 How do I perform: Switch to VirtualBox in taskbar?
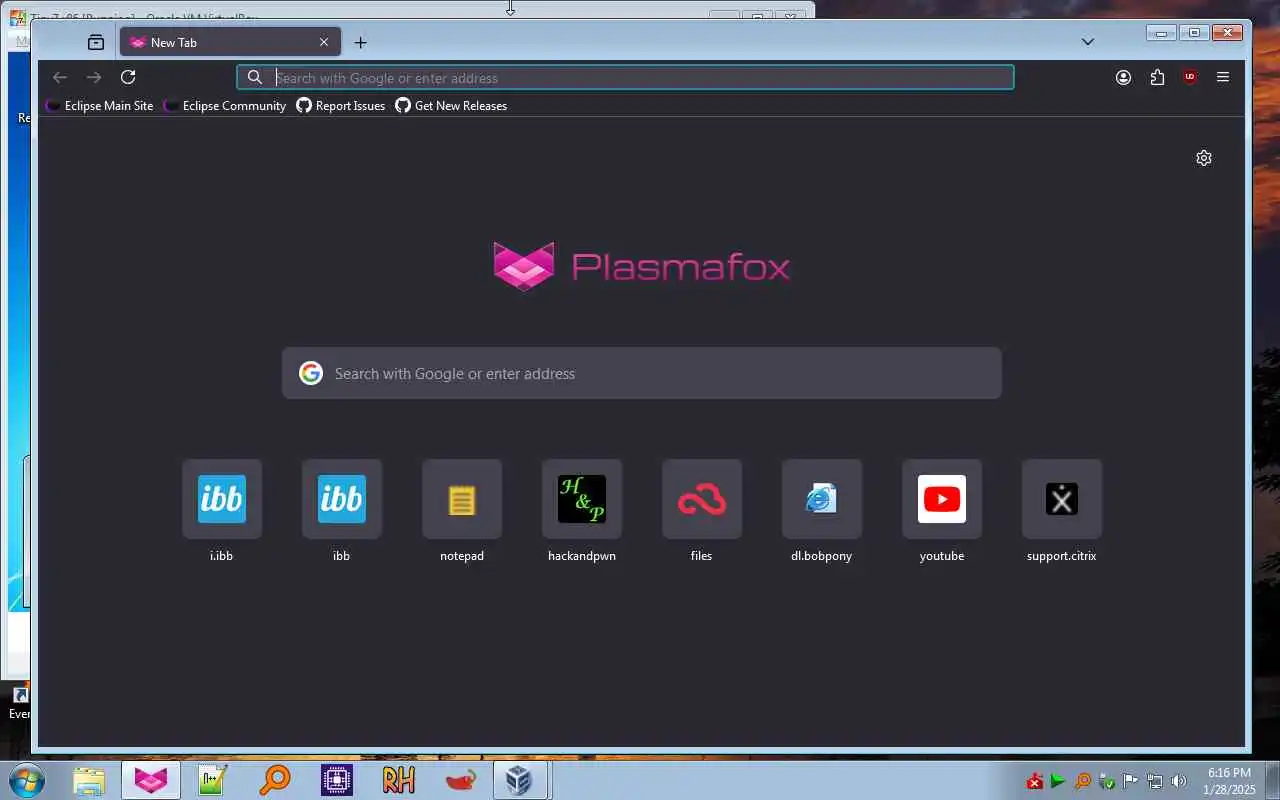520,780
